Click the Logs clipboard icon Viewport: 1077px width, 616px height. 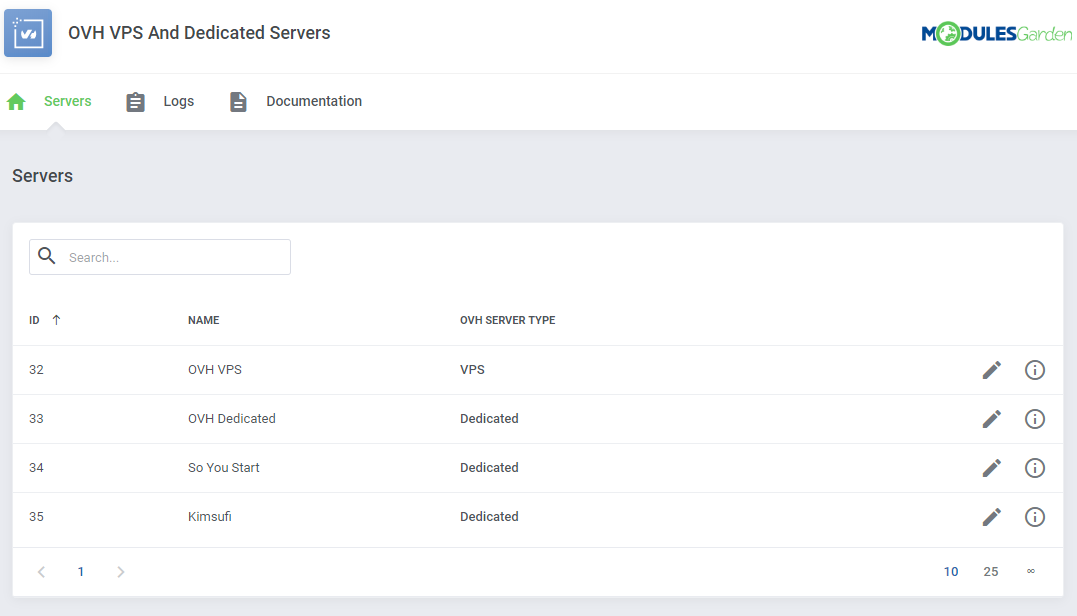(x=135, y=102)
